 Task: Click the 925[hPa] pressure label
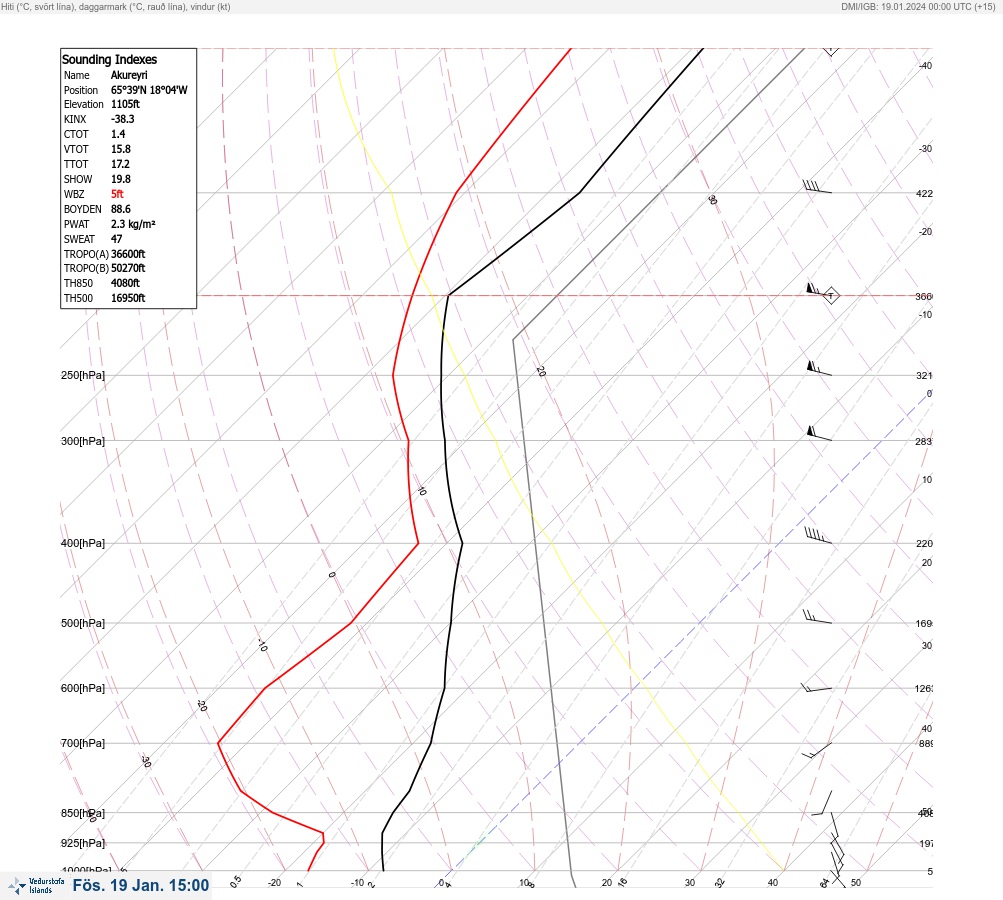coord(83,843)
